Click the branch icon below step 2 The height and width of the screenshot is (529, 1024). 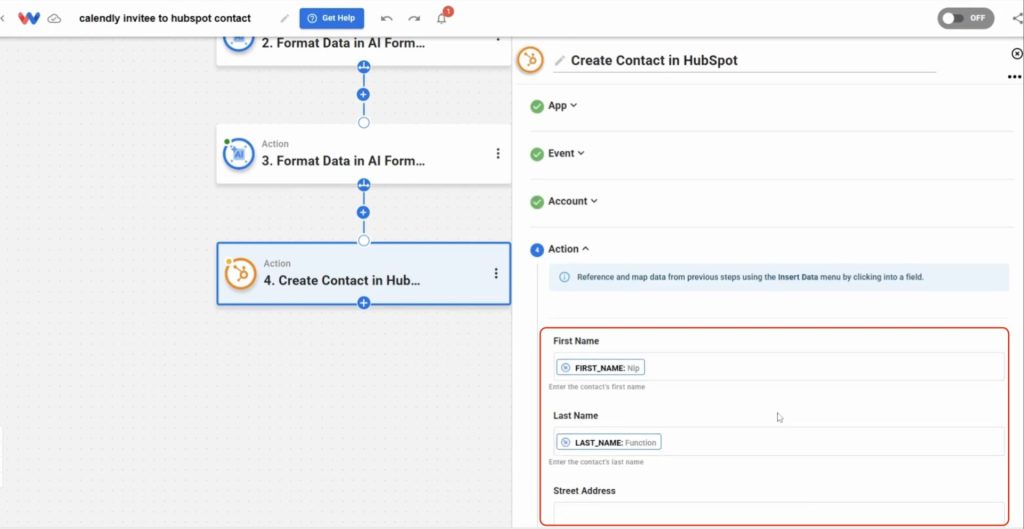364,67
